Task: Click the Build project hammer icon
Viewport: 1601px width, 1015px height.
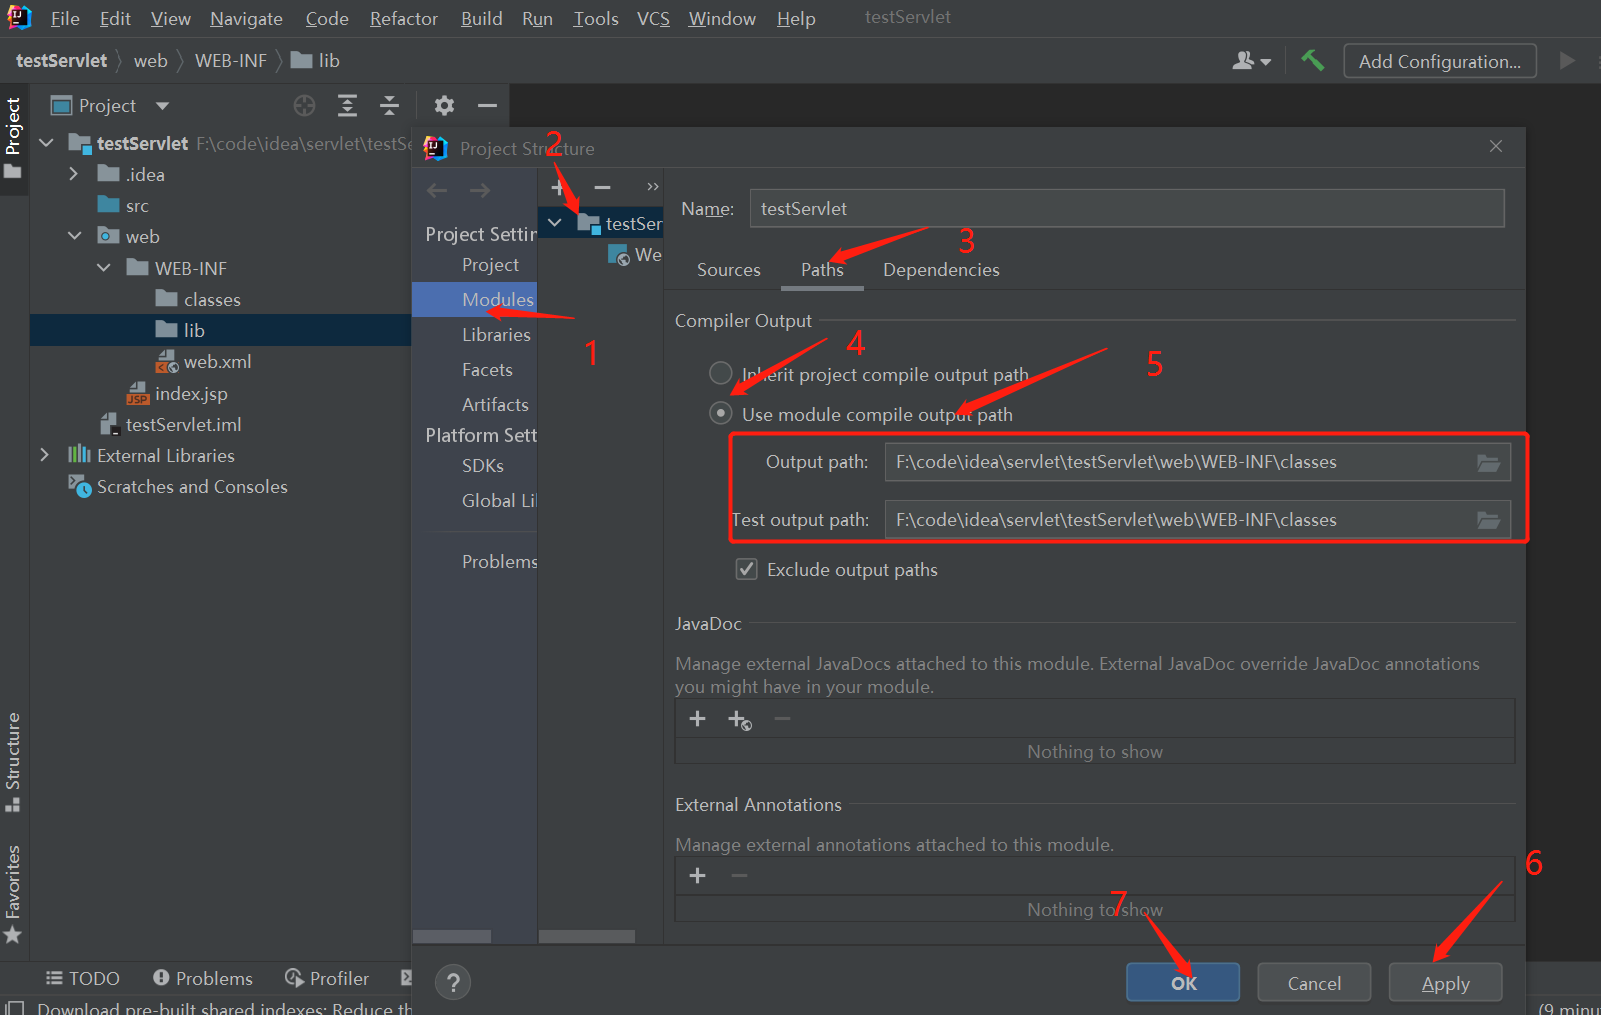Action: [x=1312, y=61]
